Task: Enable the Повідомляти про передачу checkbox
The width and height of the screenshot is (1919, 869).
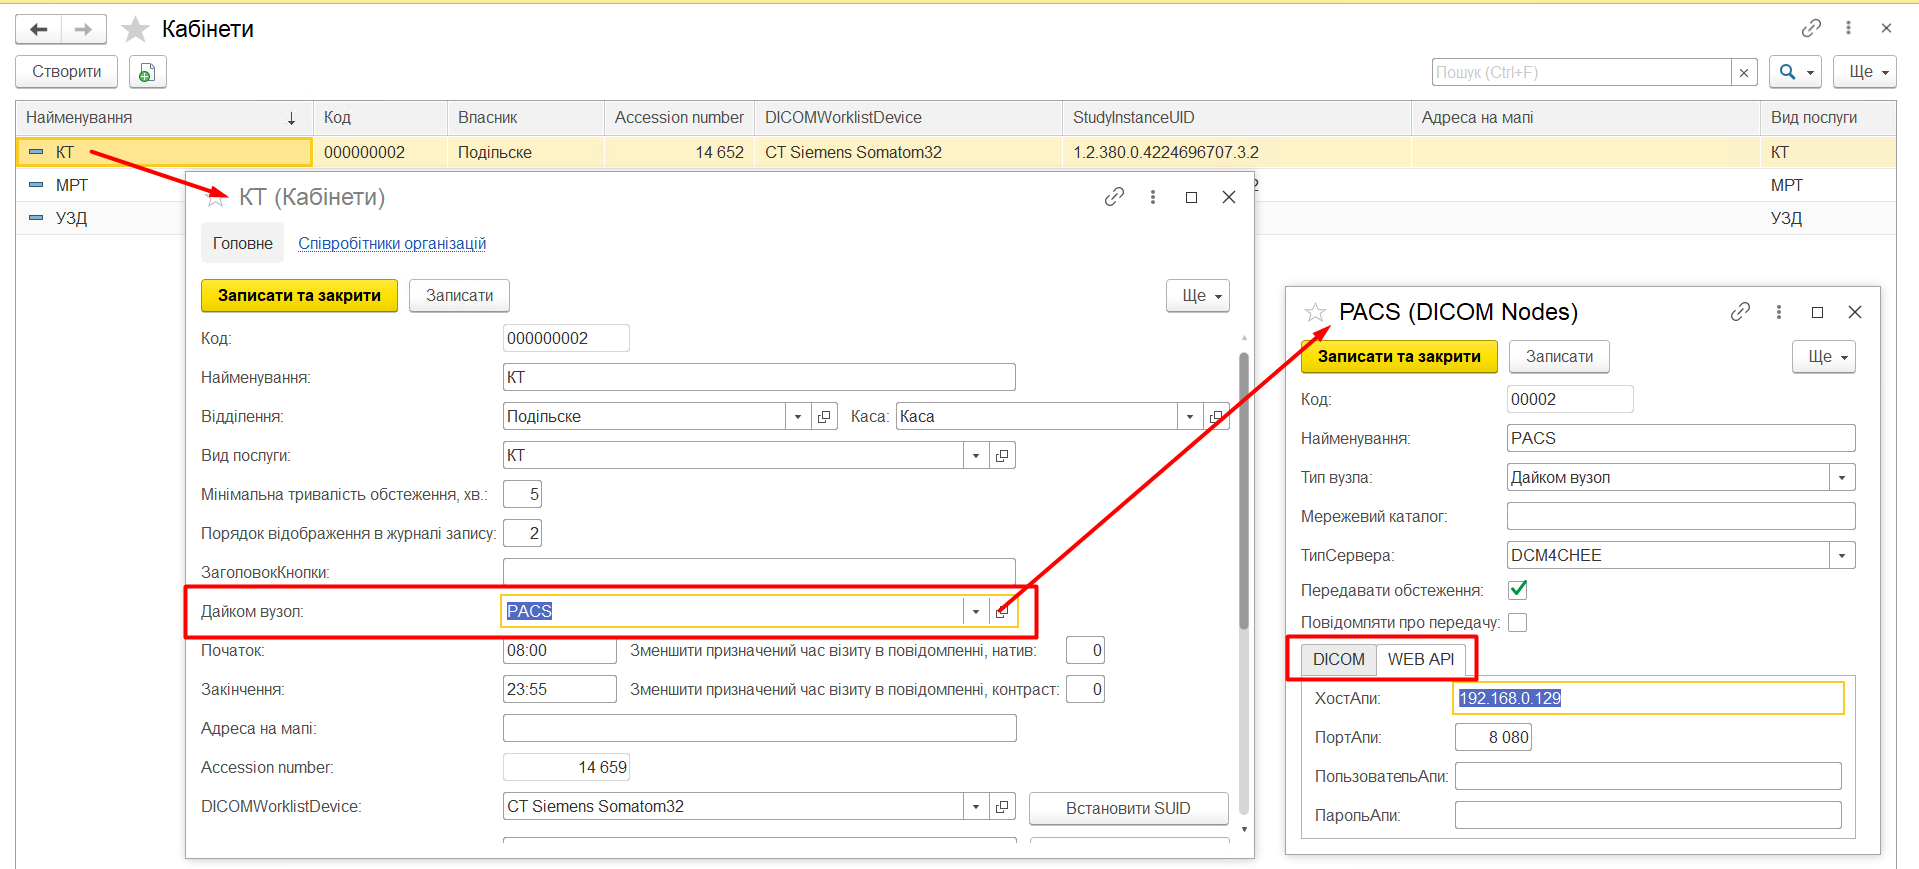Action: (x=1518, y=622)
